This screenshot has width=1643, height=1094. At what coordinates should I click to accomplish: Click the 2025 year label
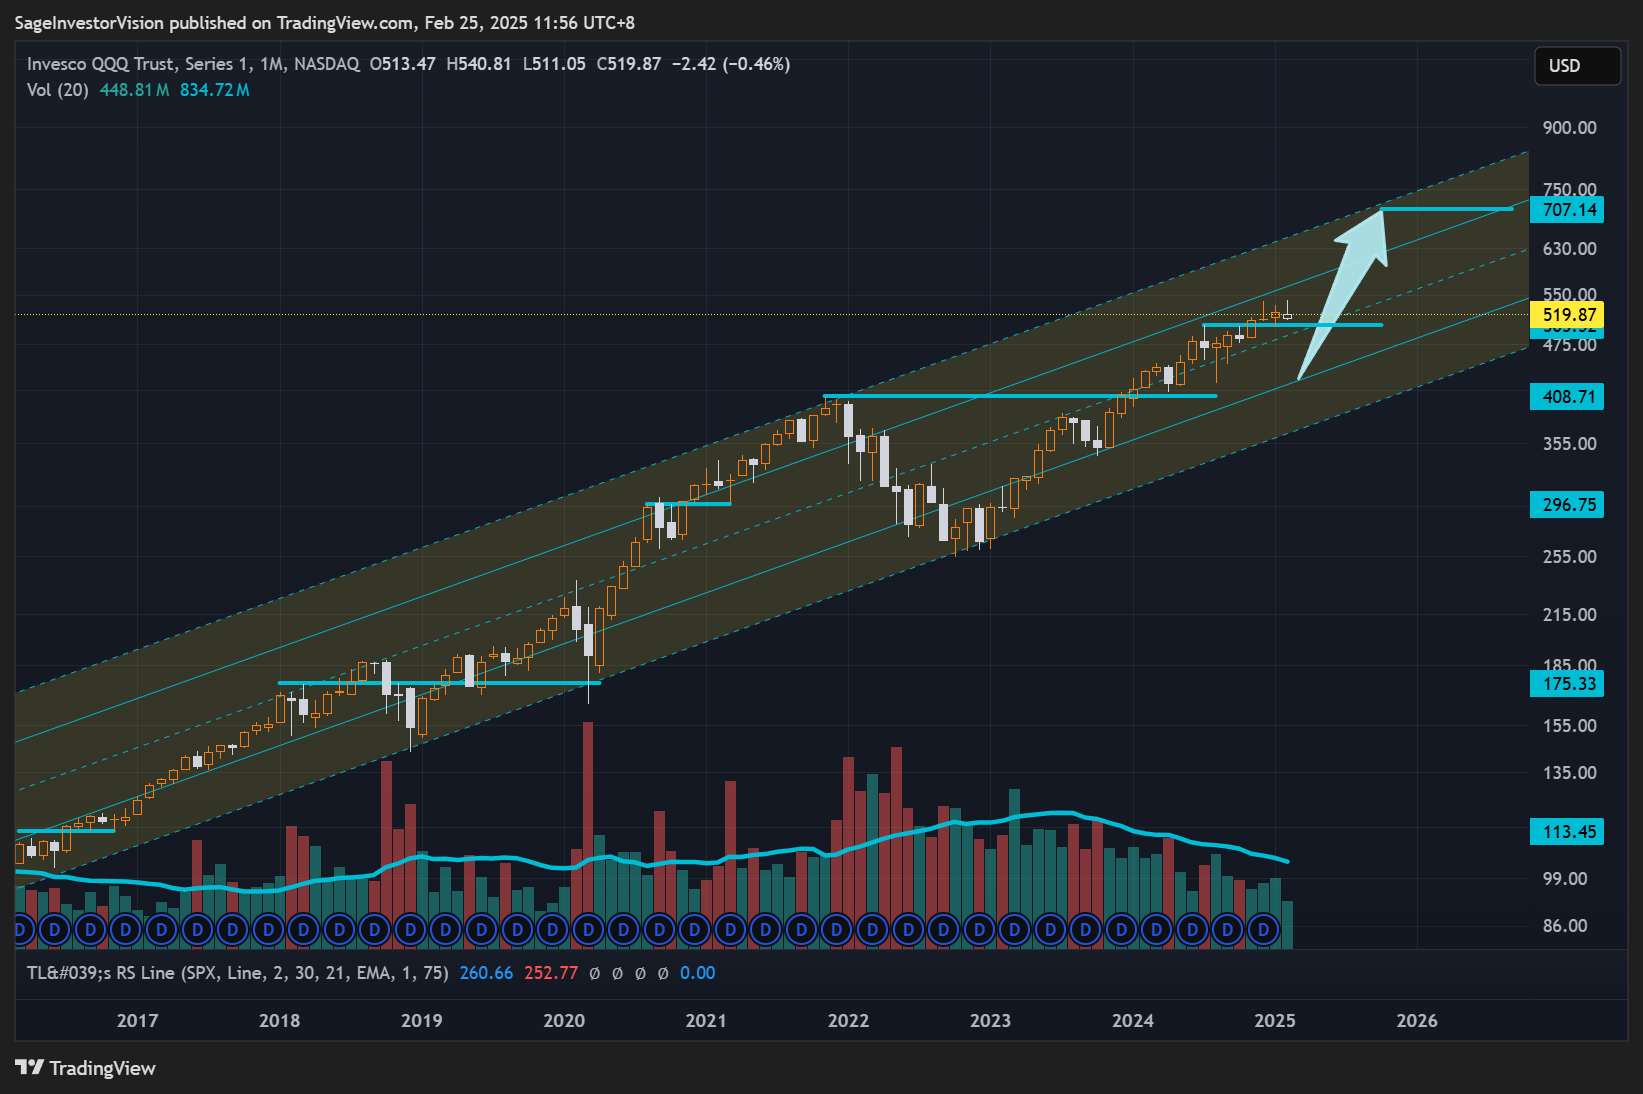[1274, 1021]
